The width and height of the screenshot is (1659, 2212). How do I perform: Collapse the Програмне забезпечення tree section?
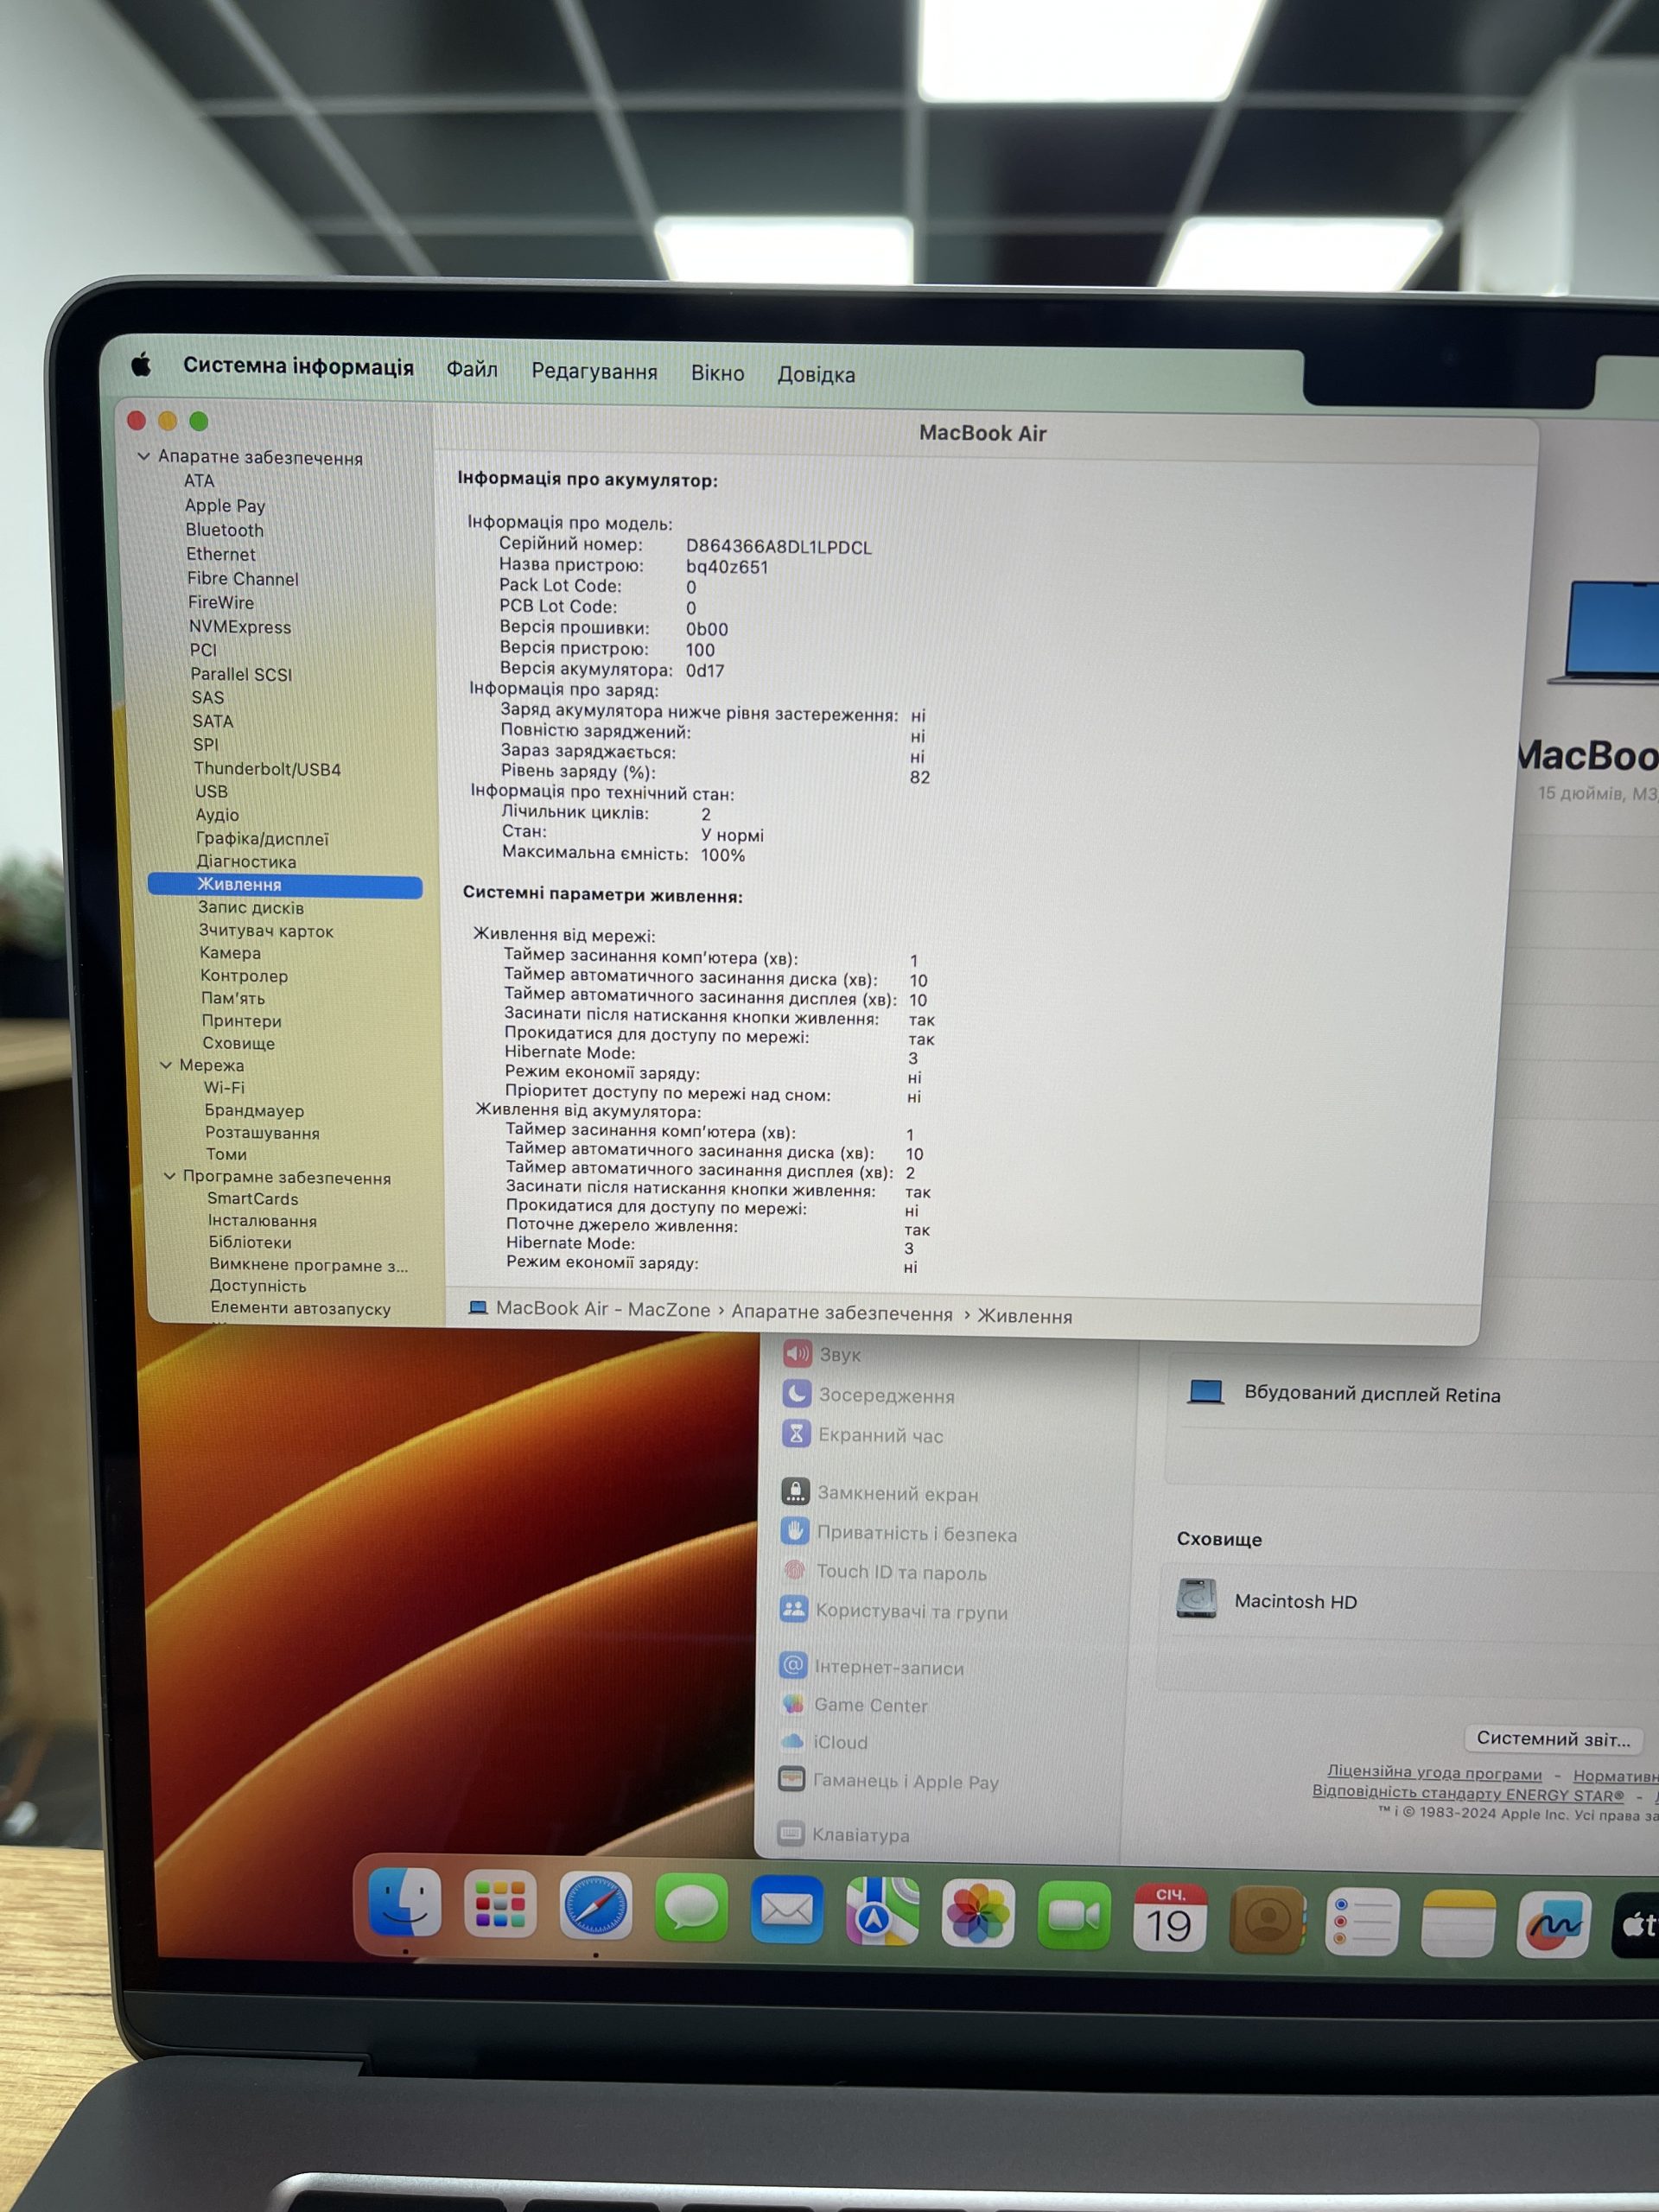click(169, 1176)
